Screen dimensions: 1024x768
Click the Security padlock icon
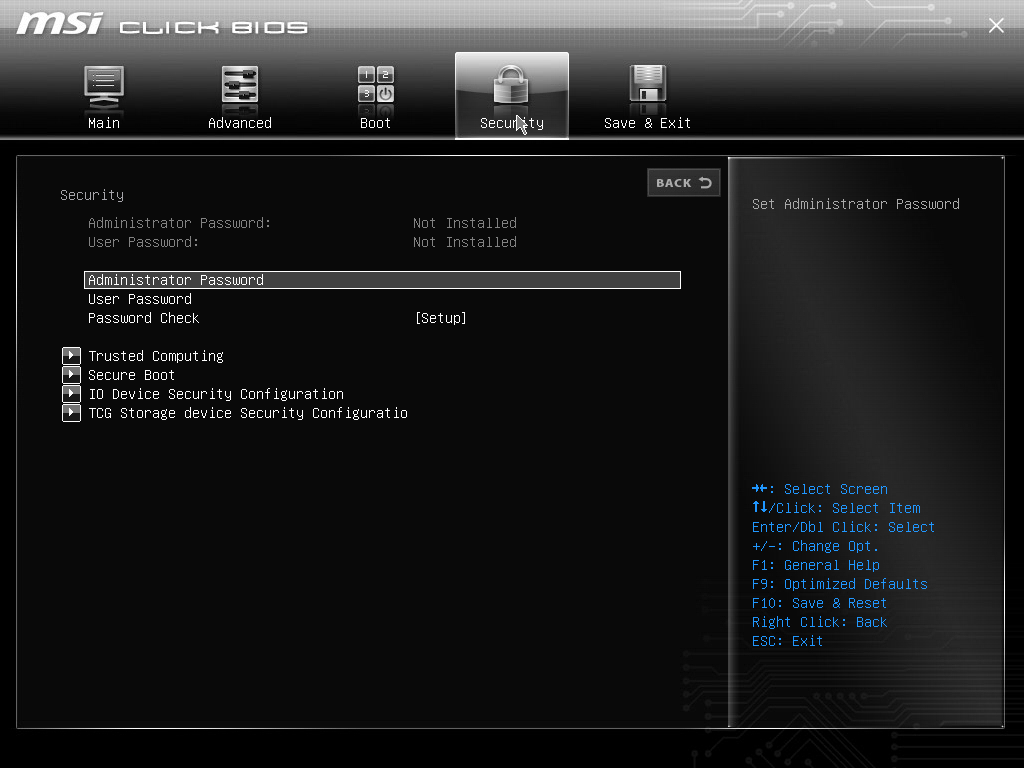(511, 85)
